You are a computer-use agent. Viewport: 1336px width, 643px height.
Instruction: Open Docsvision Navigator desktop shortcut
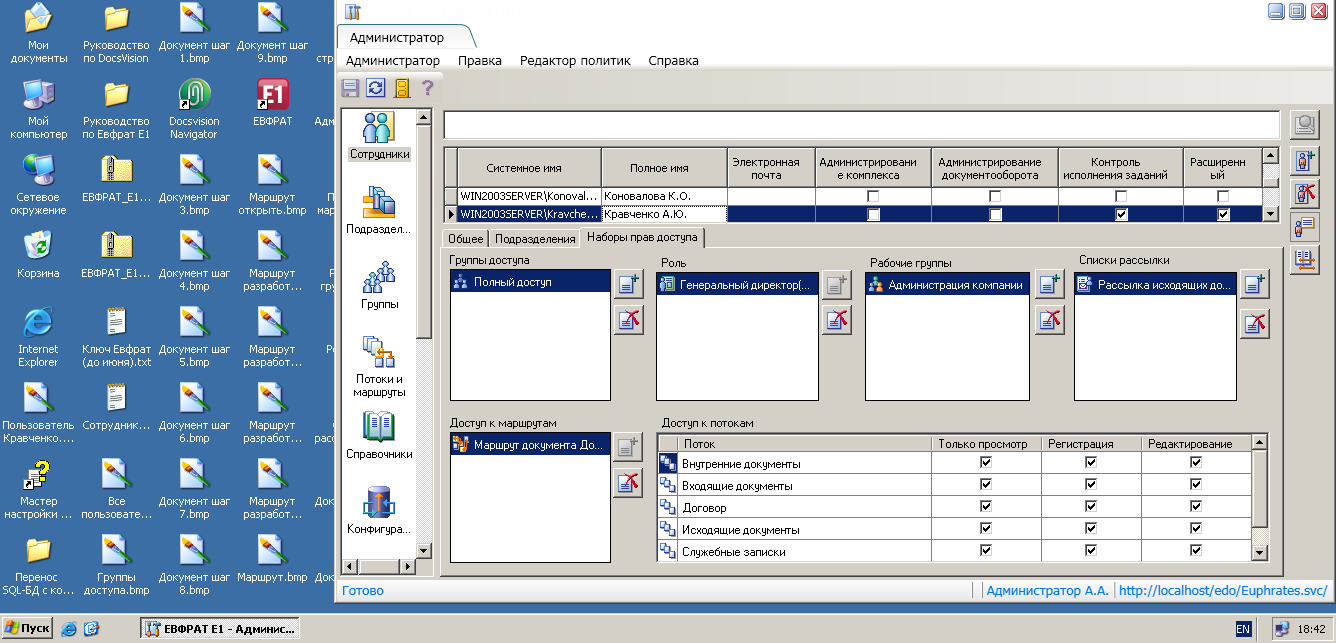[x=193, y=111]
